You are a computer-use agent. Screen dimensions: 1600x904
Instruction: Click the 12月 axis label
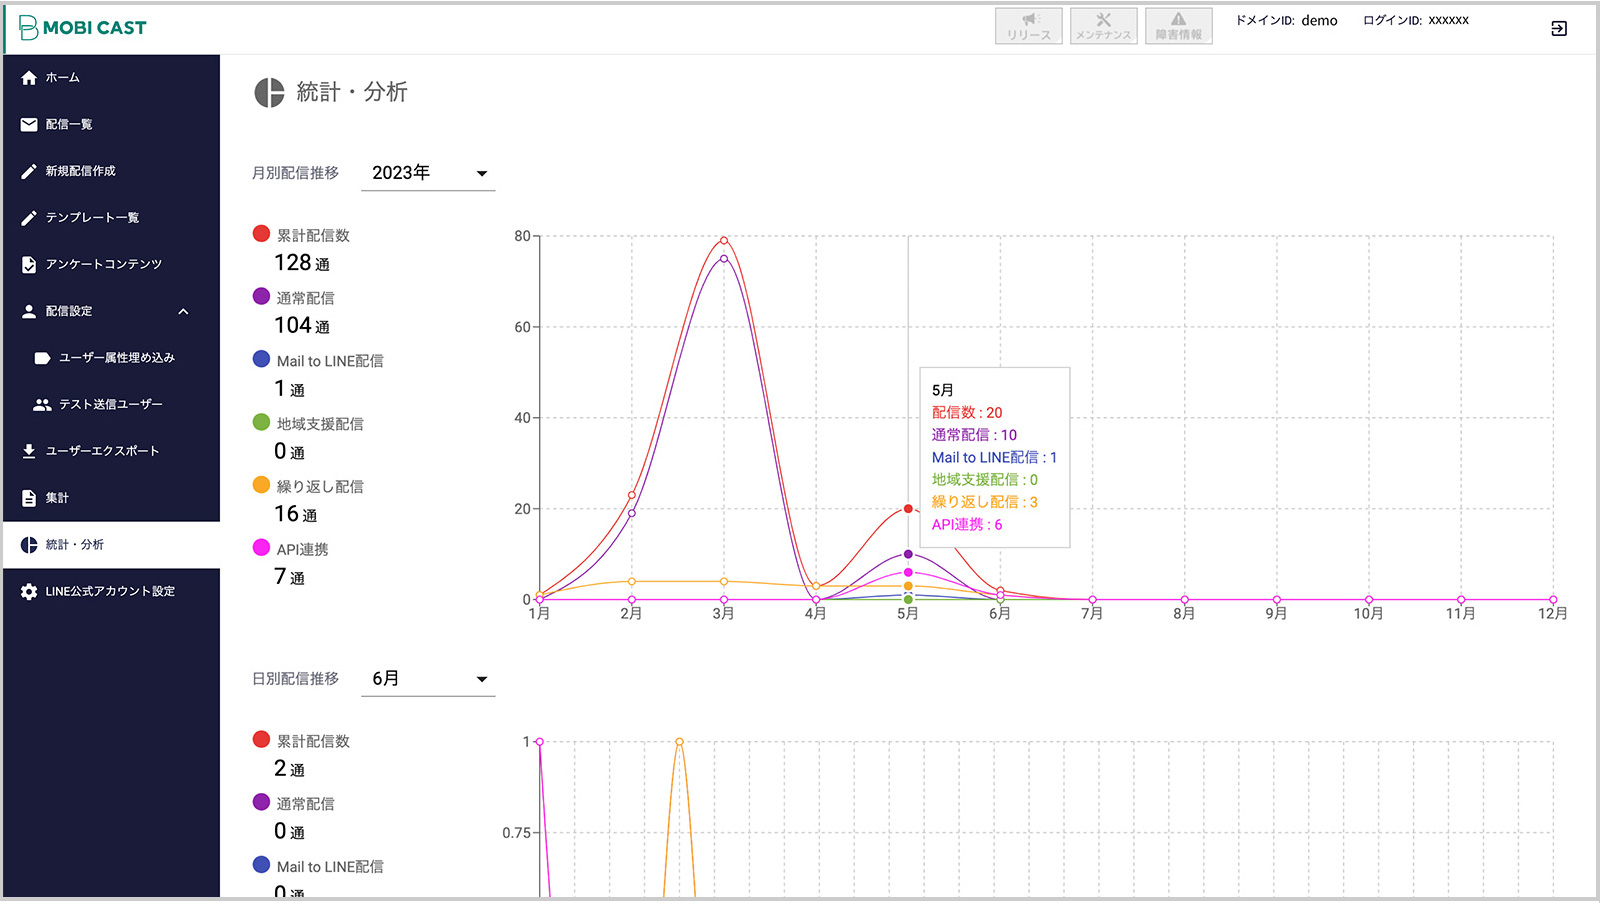pyautogui.click(x=1553, y=614)
